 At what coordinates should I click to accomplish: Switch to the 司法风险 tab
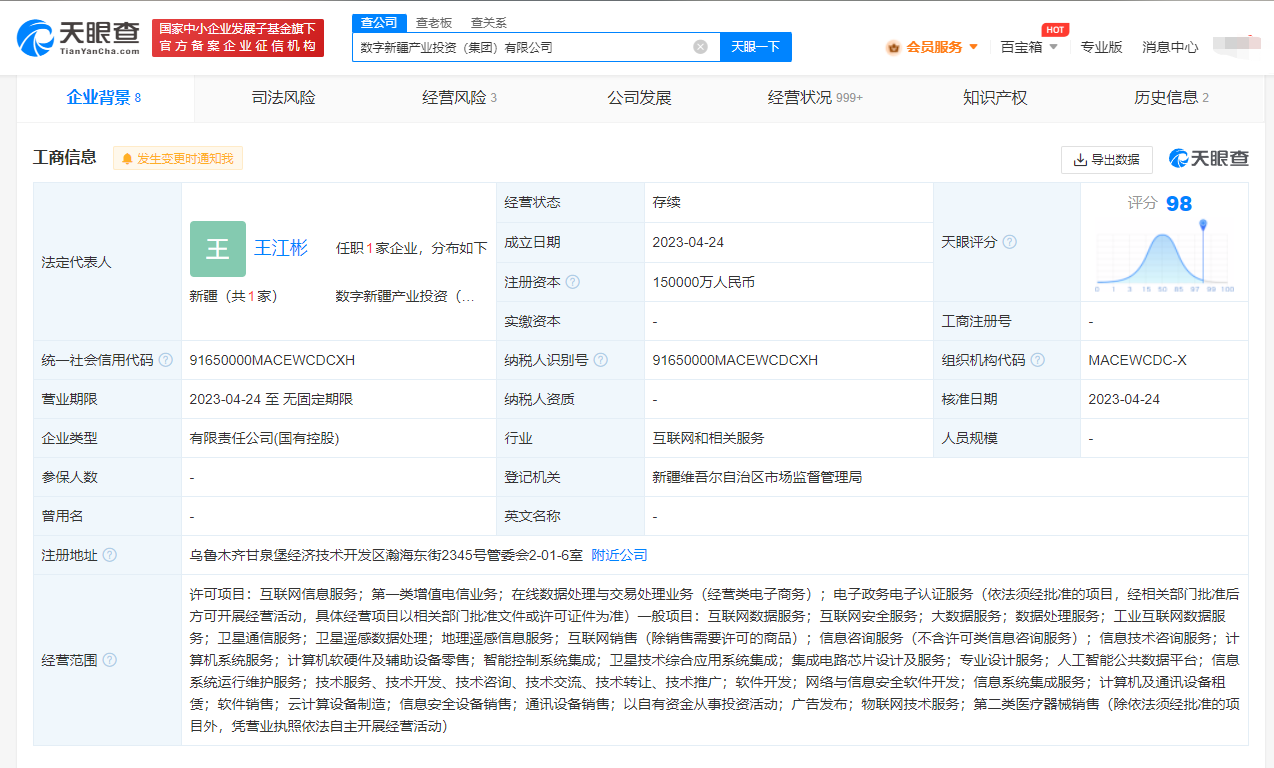283,97
